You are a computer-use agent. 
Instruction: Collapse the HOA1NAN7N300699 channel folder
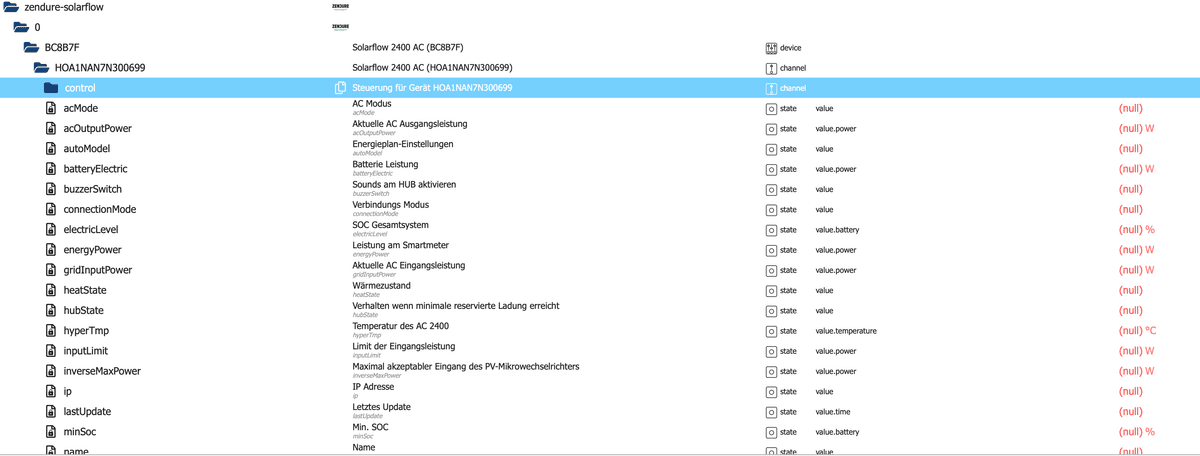coord(41,68)
